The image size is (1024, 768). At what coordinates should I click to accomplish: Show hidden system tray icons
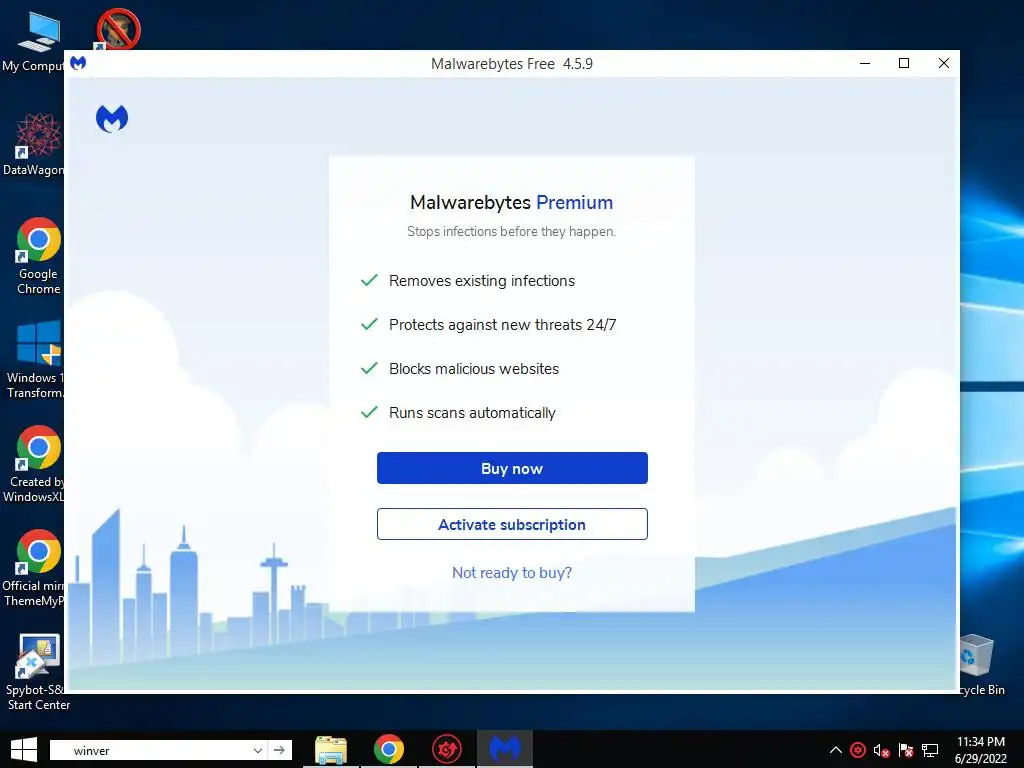[x=835, y=750]
